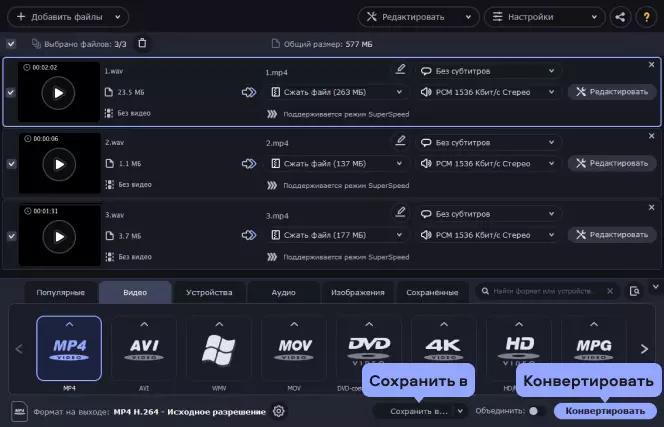Play preview of 3.wav
This screenshot has height=427, width=664.
[59, 236]
